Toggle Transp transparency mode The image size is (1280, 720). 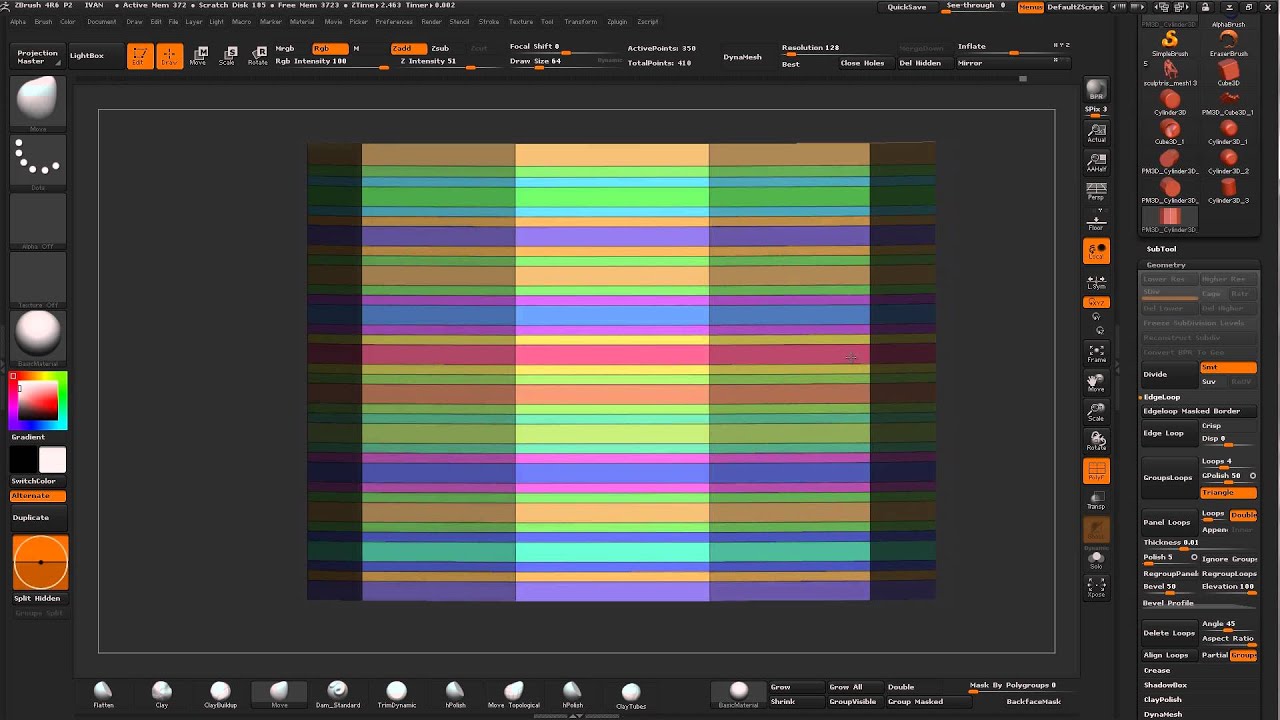tap(1096, 500)
